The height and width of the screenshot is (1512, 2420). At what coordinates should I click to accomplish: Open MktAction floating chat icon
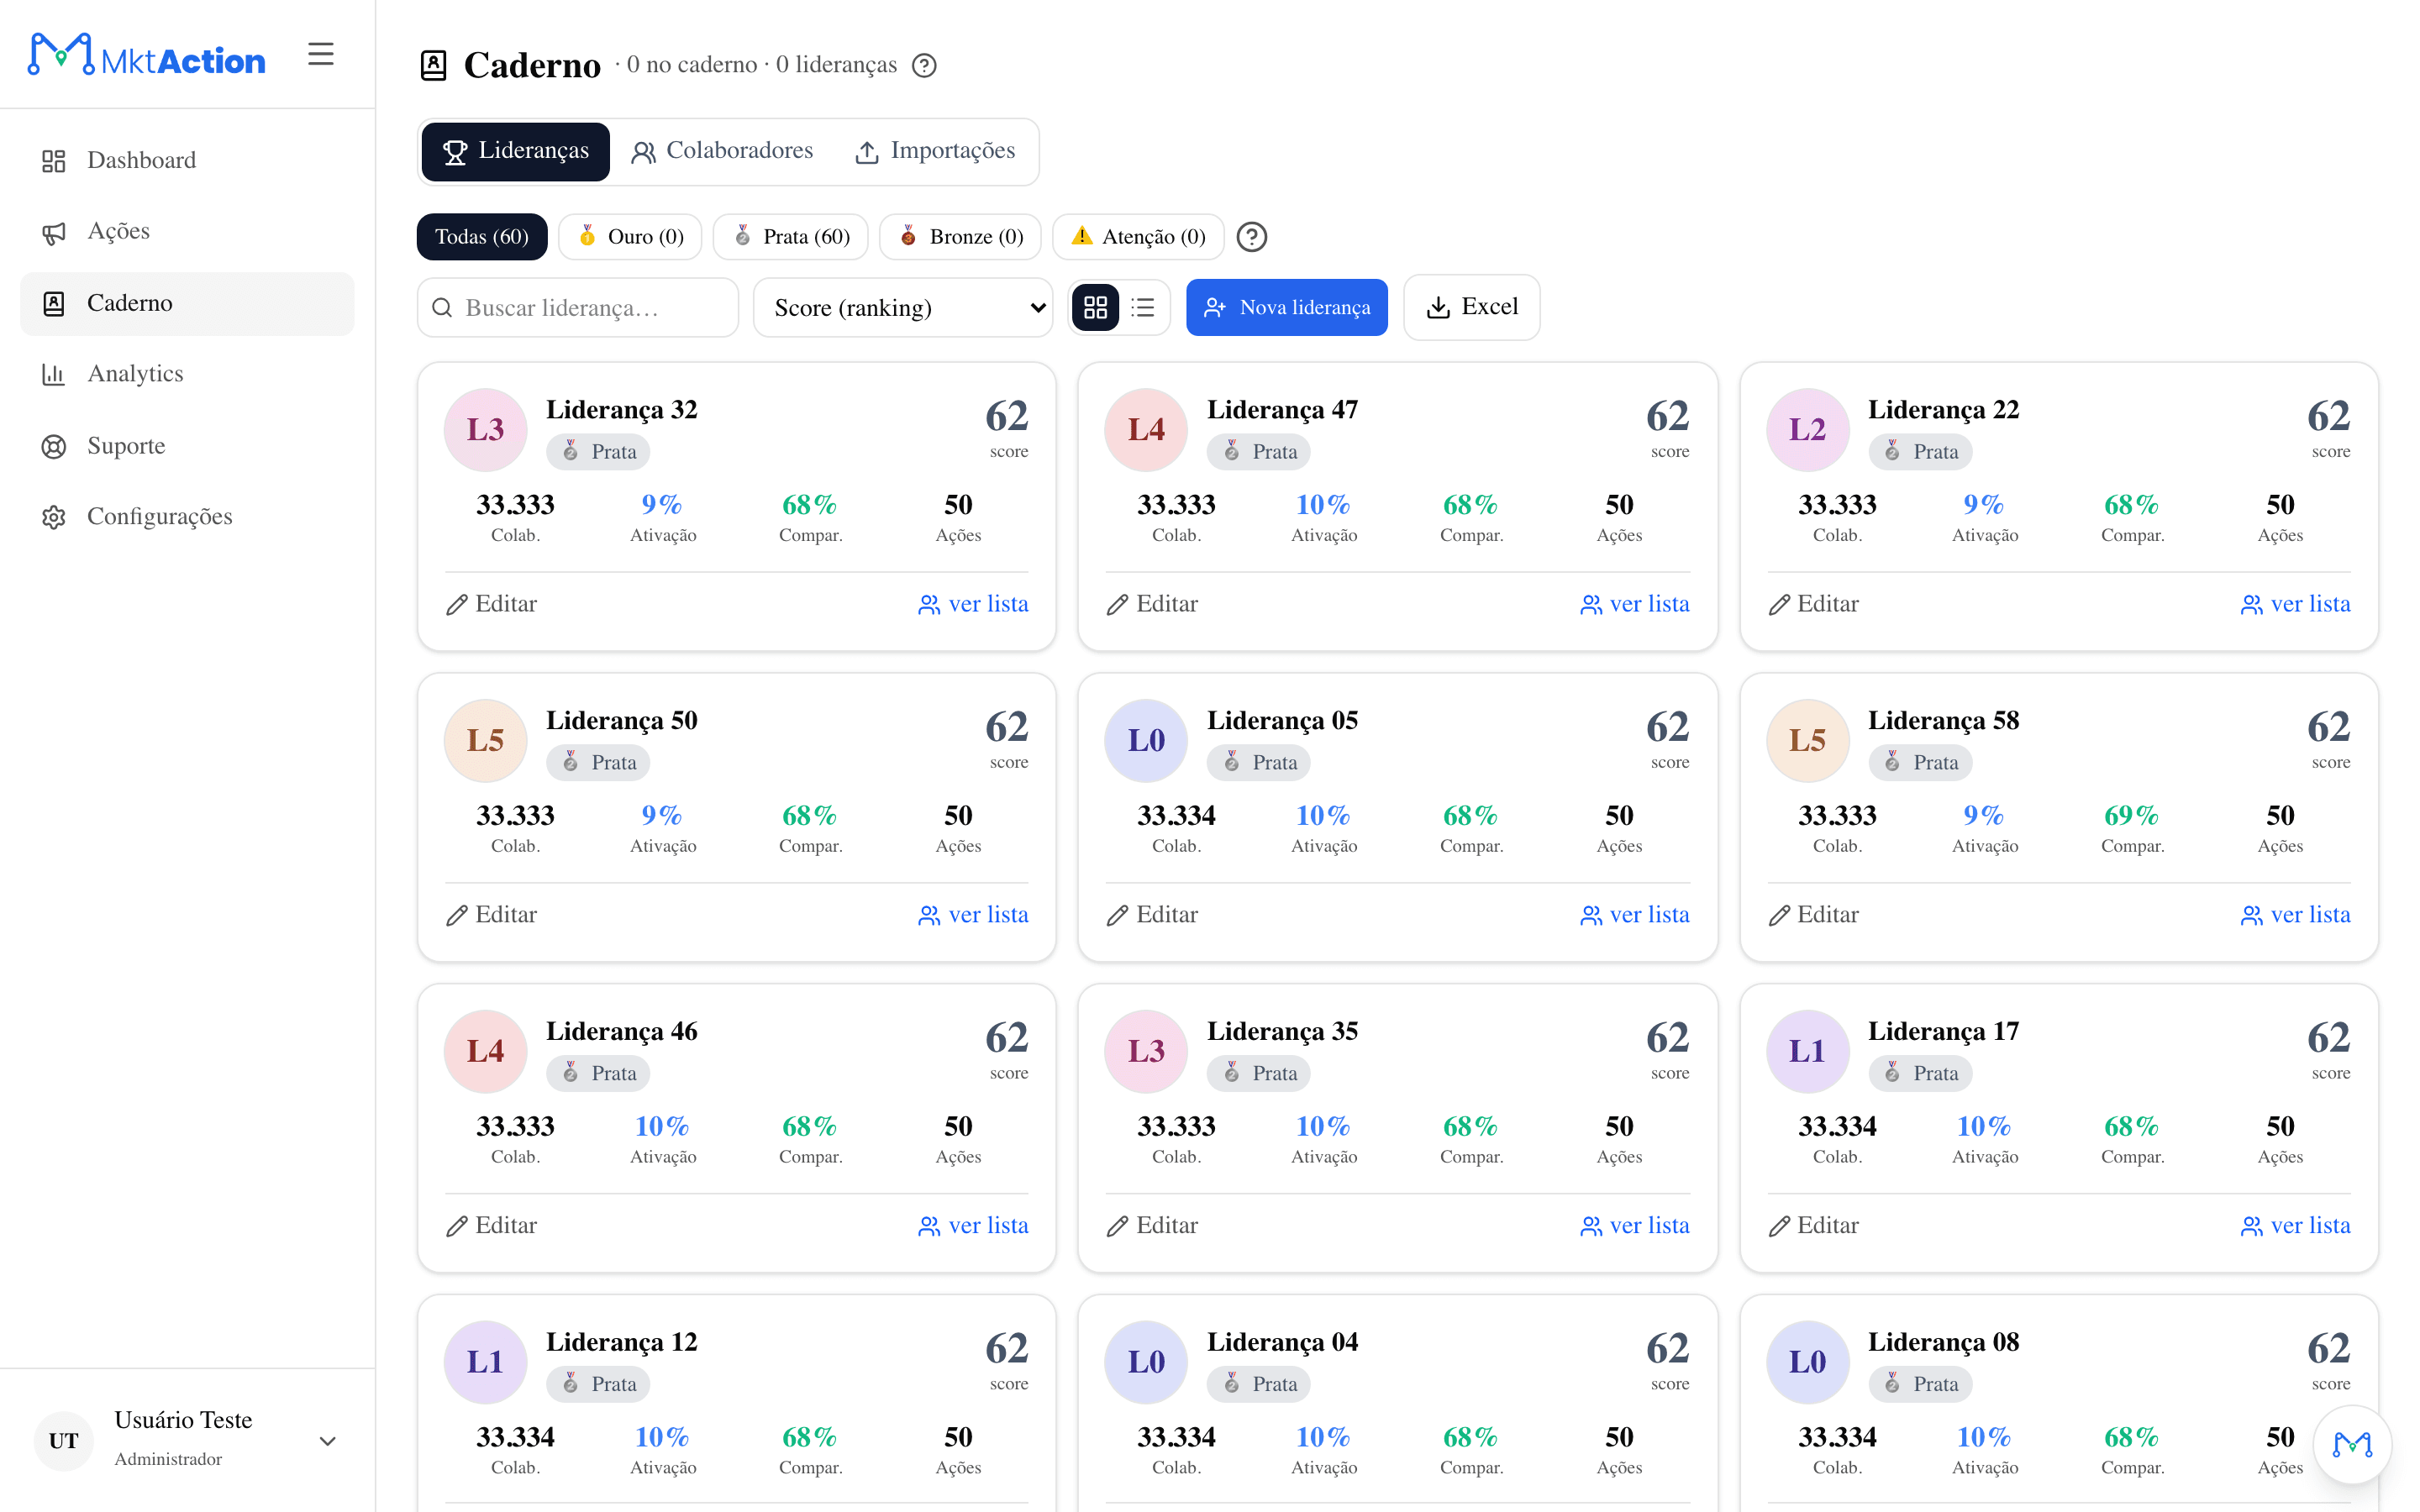(x=2352, y=1444)
